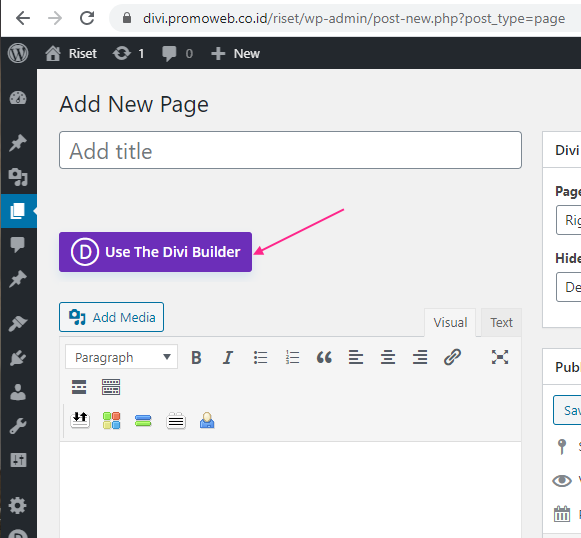
Task: Click inside the editor content area
Action: coord(290,489)
